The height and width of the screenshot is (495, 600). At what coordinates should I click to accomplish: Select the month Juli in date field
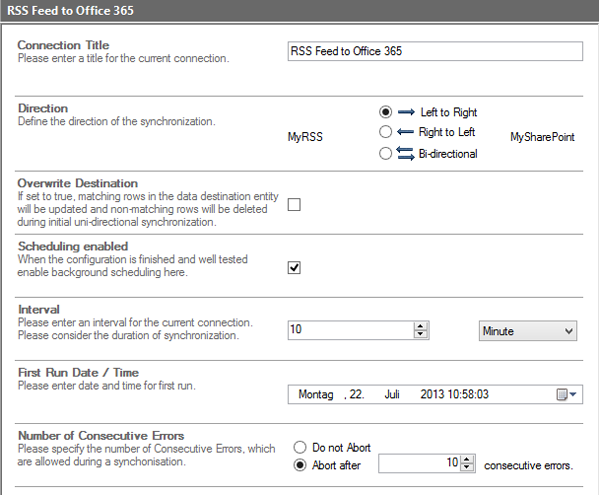(x=394, y=394)
